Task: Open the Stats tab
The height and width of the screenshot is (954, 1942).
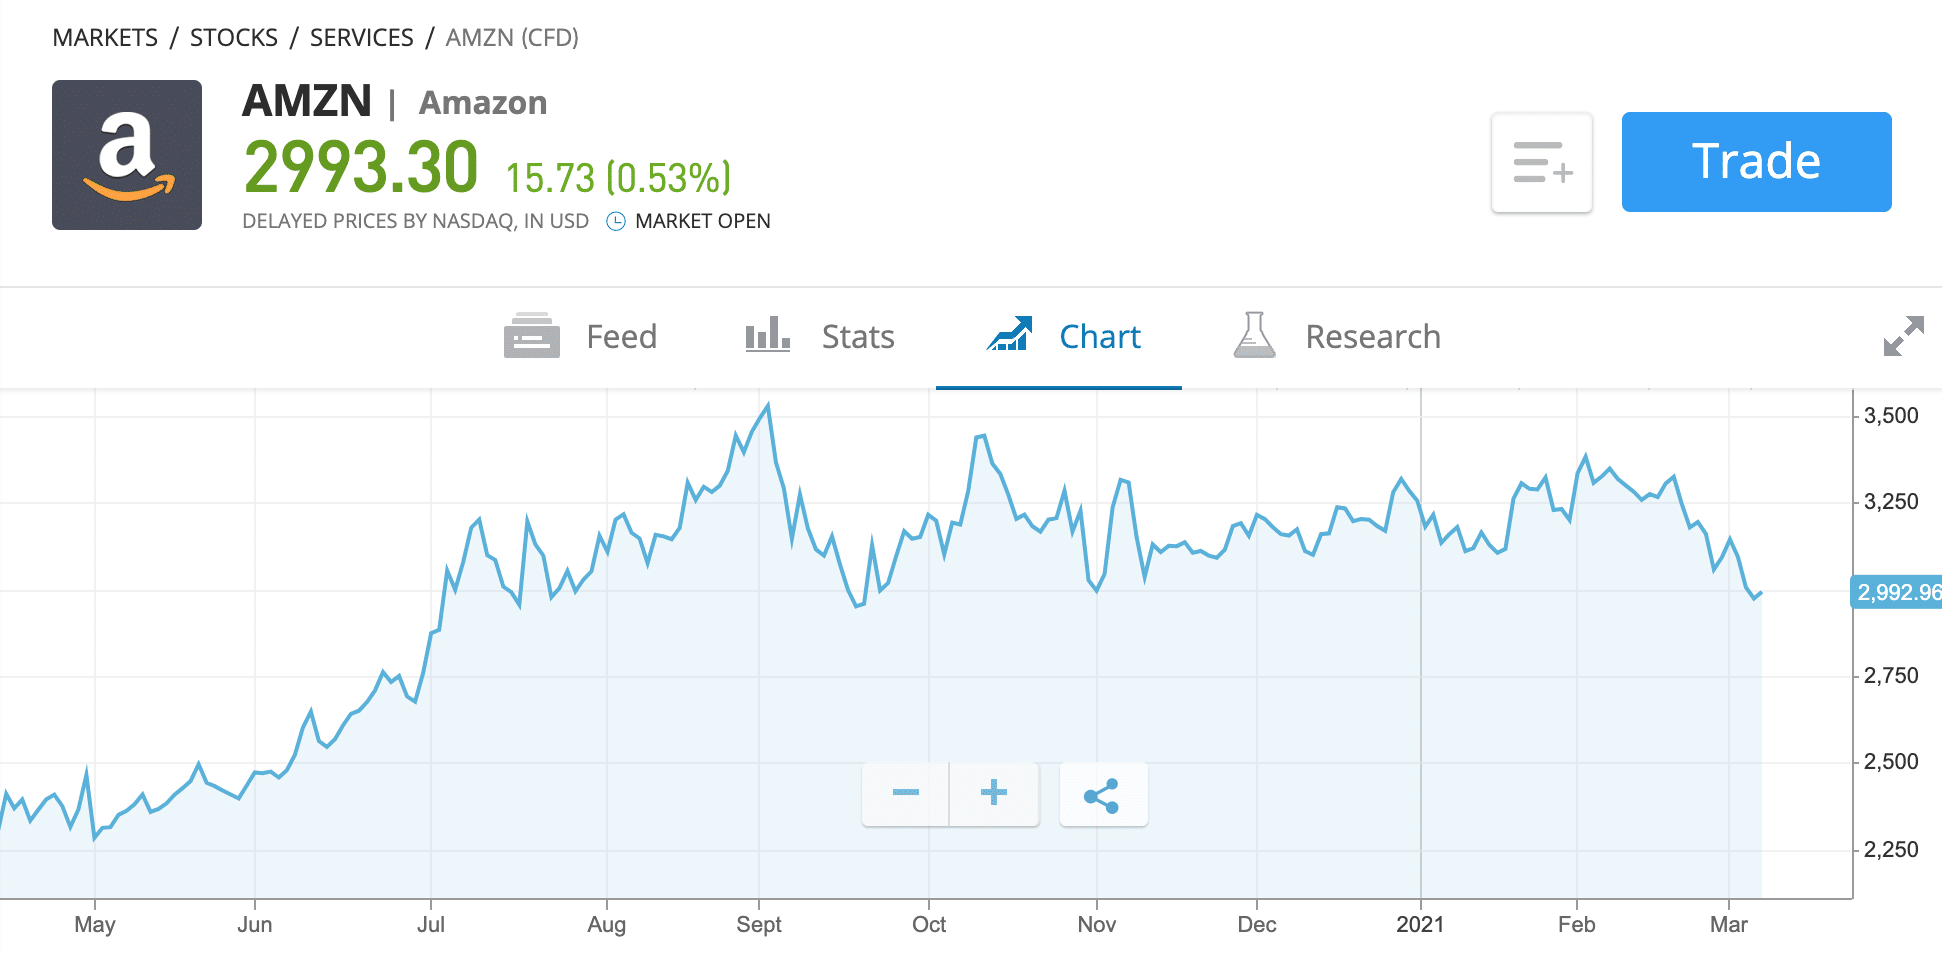Action: click(820, 337)
